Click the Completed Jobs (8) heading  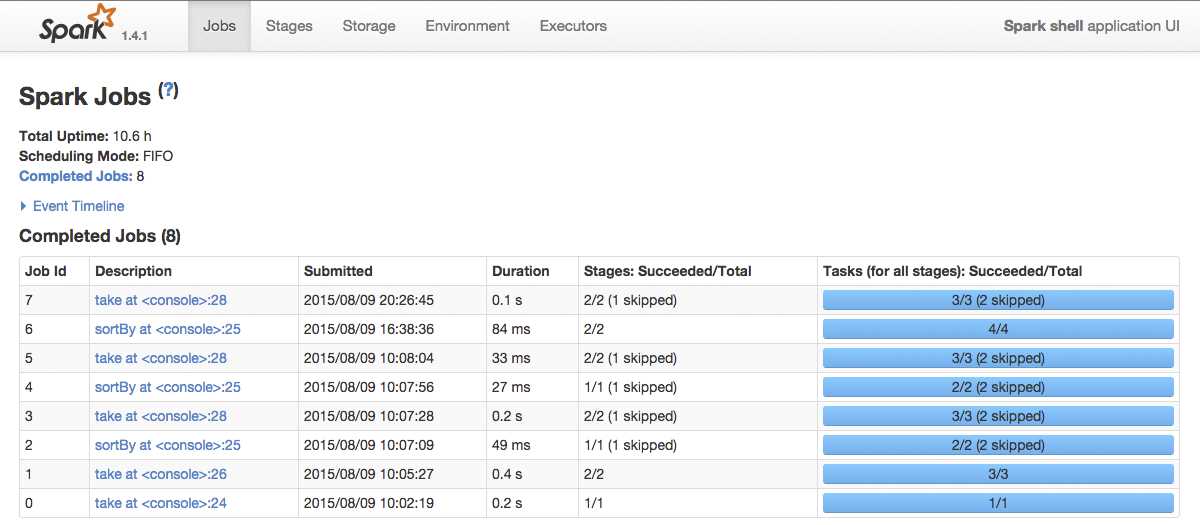coord(100,236)
